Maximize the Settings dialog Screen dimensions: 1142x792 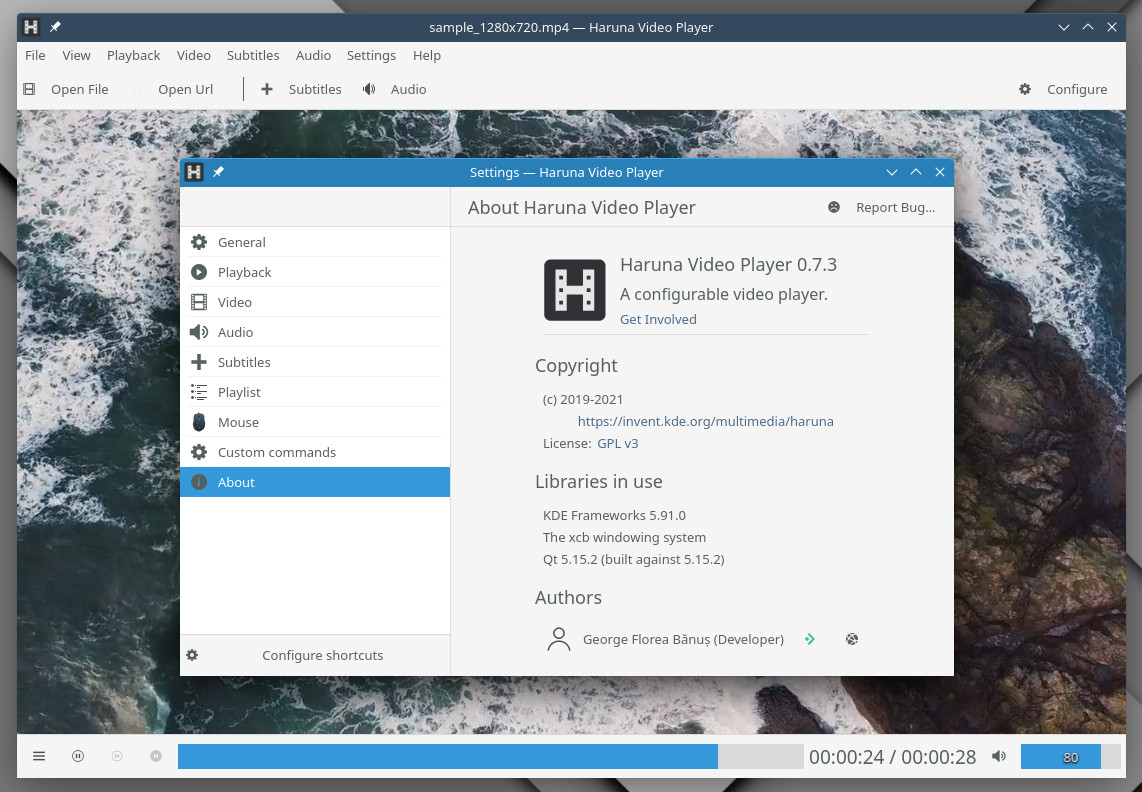[x=915, y=172]
